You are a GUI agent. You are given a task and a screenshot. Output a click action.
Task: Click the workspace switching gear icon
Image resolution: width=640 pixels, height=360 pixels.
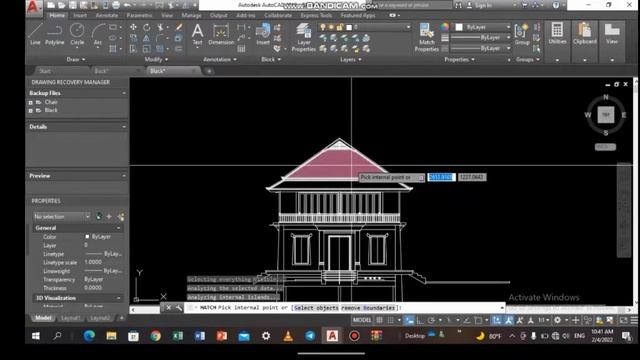(557, 320)
